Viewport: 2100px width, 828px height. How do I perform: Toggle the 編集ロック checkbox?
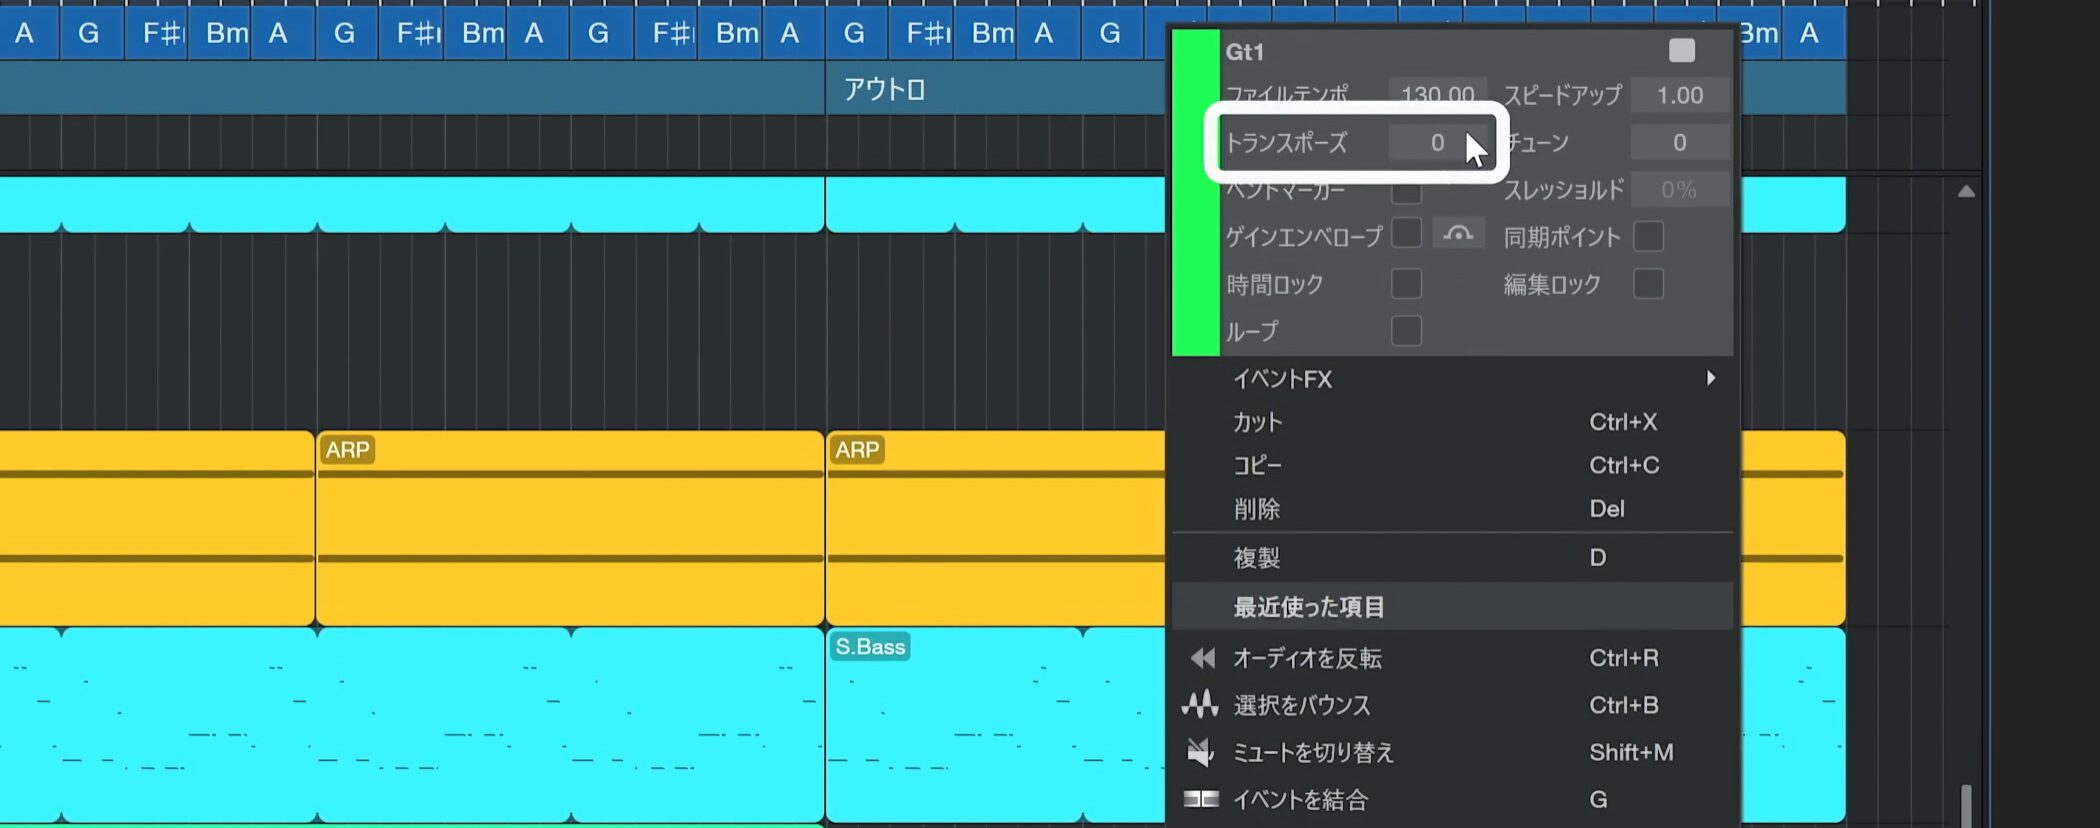click(x=1648, y=284)
